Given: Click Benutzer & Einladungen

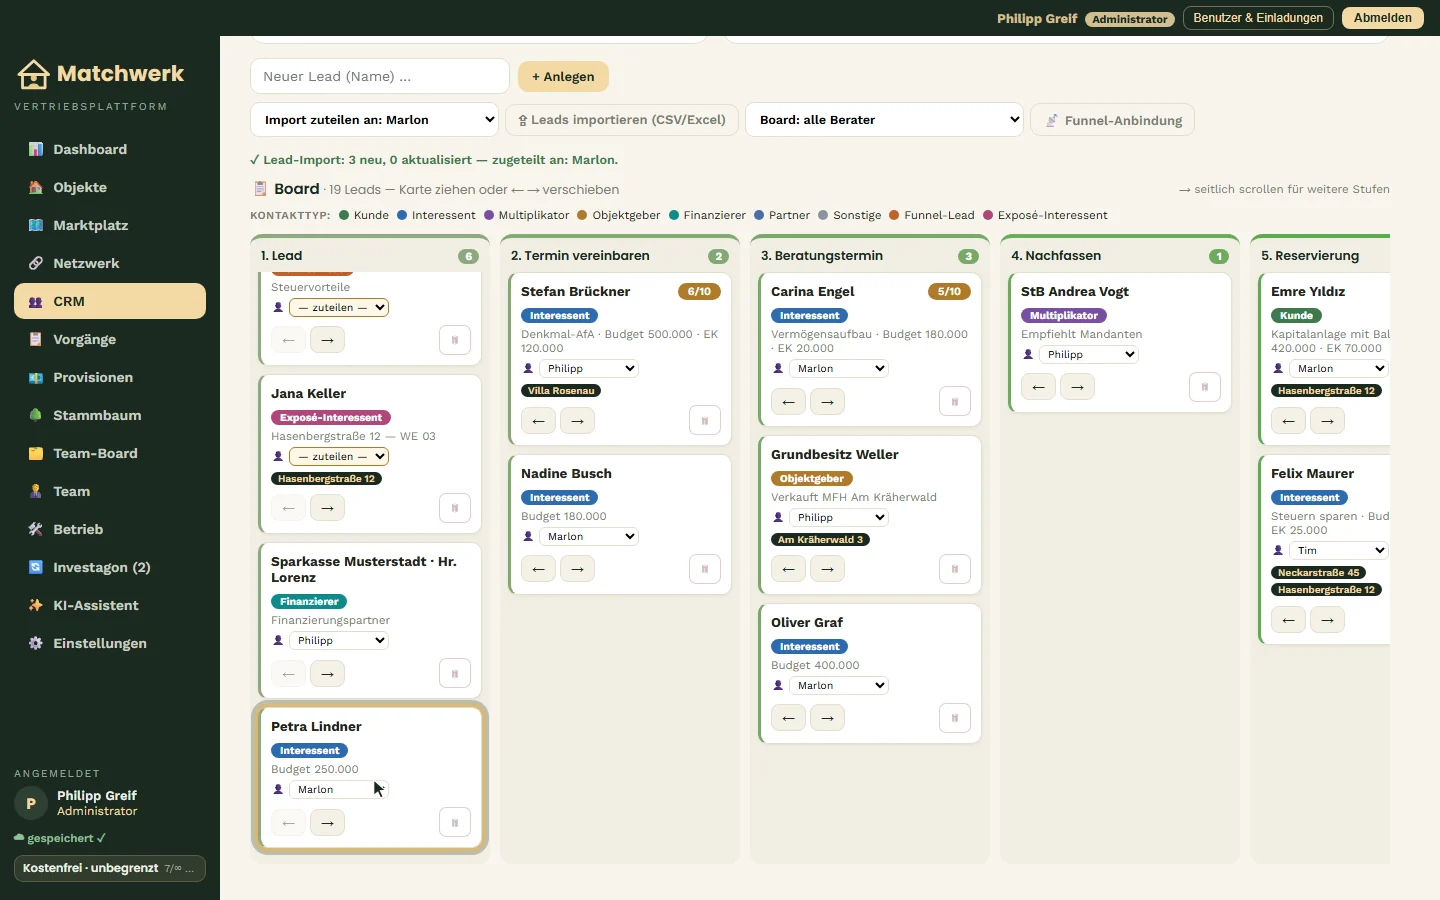Looking at the screenshot, I should (x=1258, y=18).
